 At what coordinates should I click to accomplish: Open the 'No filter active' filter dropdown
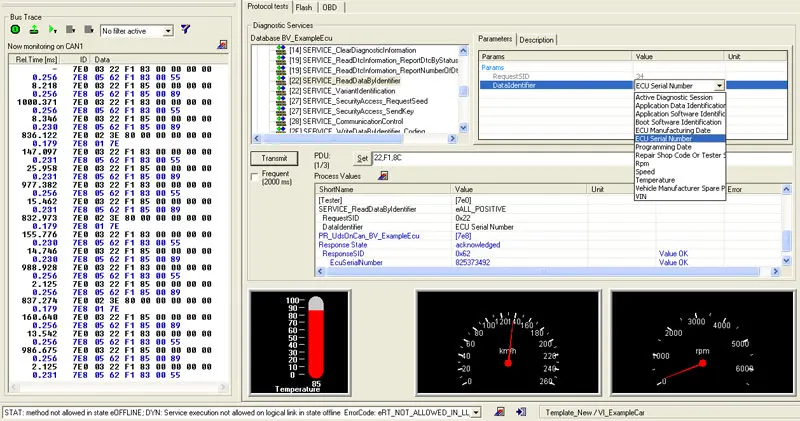[x=167, y=31]
